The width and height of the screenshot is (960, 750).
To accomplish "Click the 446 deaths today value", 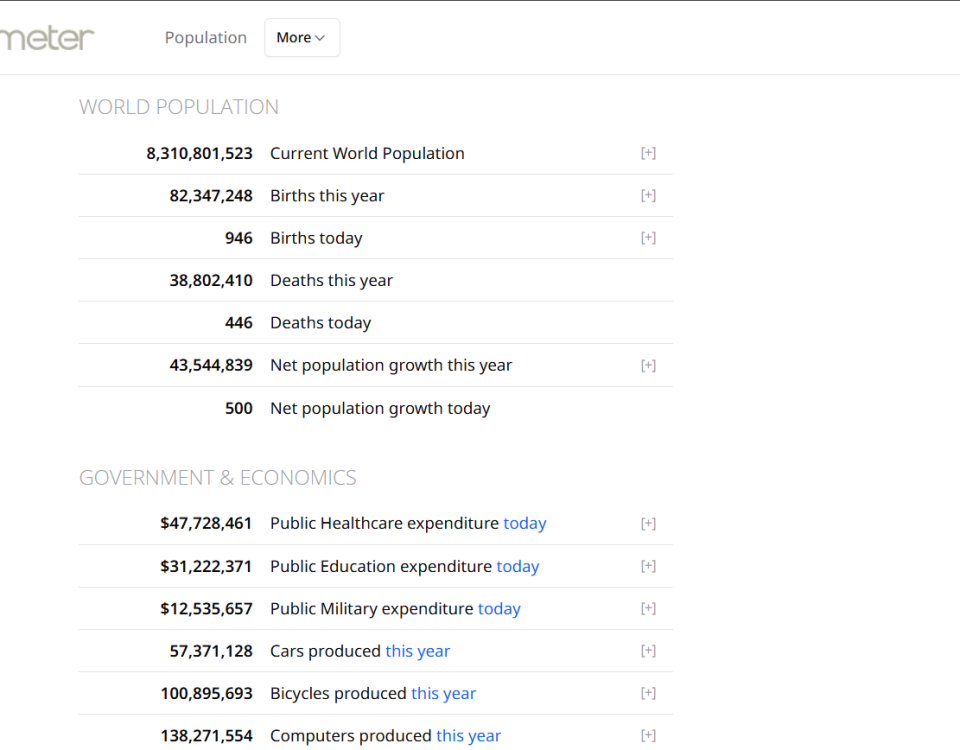I will click(x=239, y=322).
